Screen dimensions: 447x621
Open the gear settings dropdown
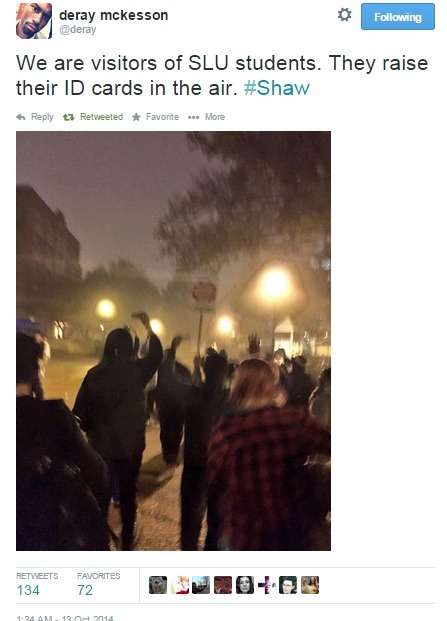344,15
